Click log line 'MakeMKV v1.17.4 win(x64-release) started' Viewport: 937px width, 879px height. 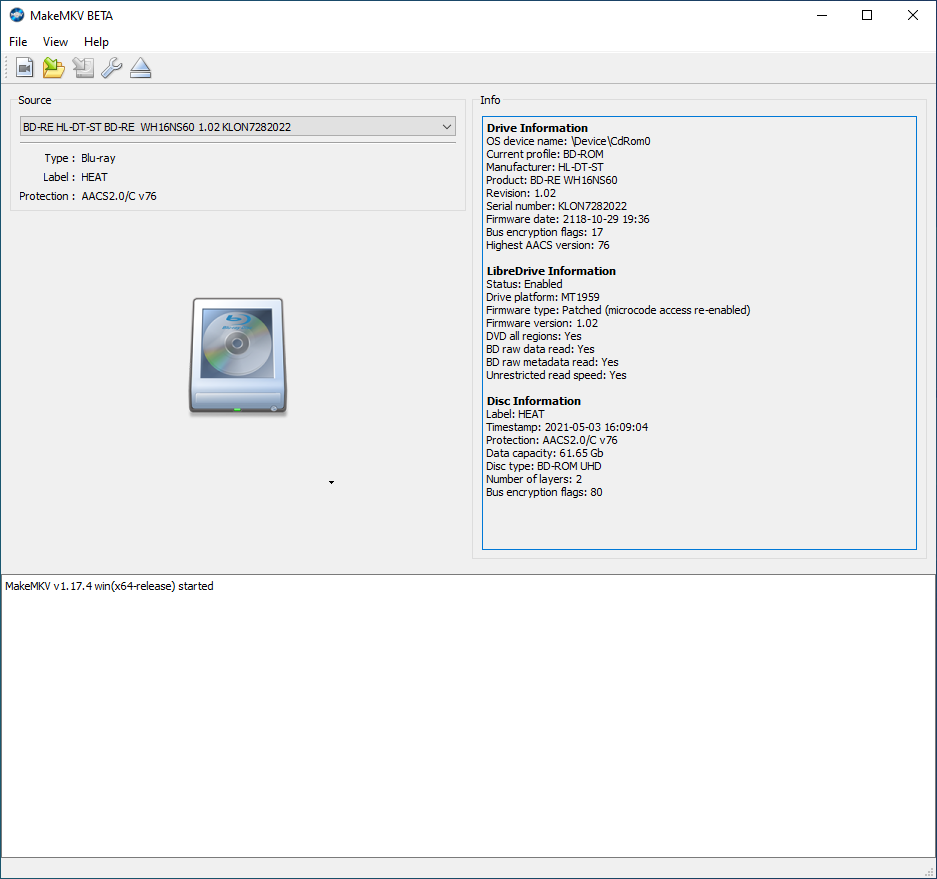109,586
